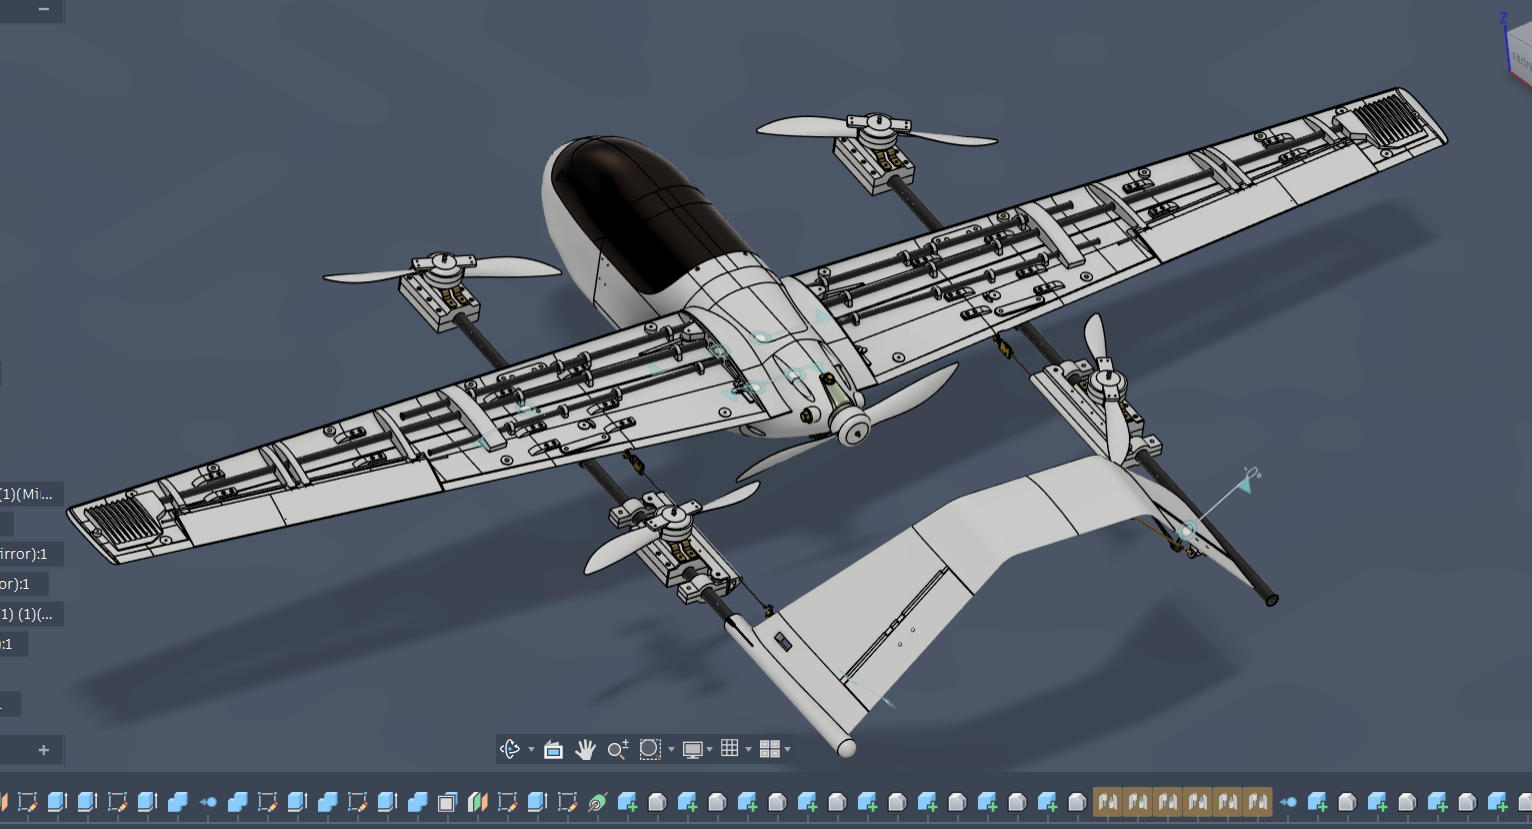
Task: Choose the Zoom magnifier with plus-minus
Action: click(618, 749)
